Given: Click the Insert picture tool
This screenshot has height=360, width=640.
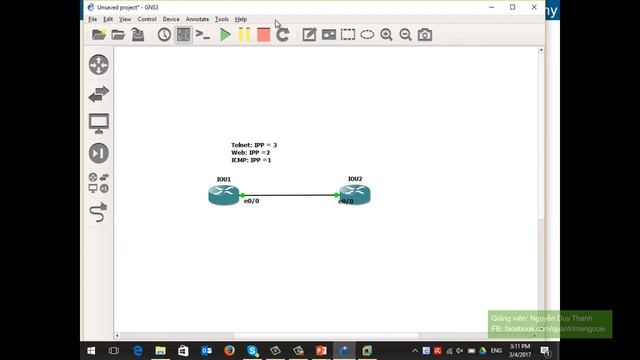Looking at the screenshot, I should click(329, 35).
